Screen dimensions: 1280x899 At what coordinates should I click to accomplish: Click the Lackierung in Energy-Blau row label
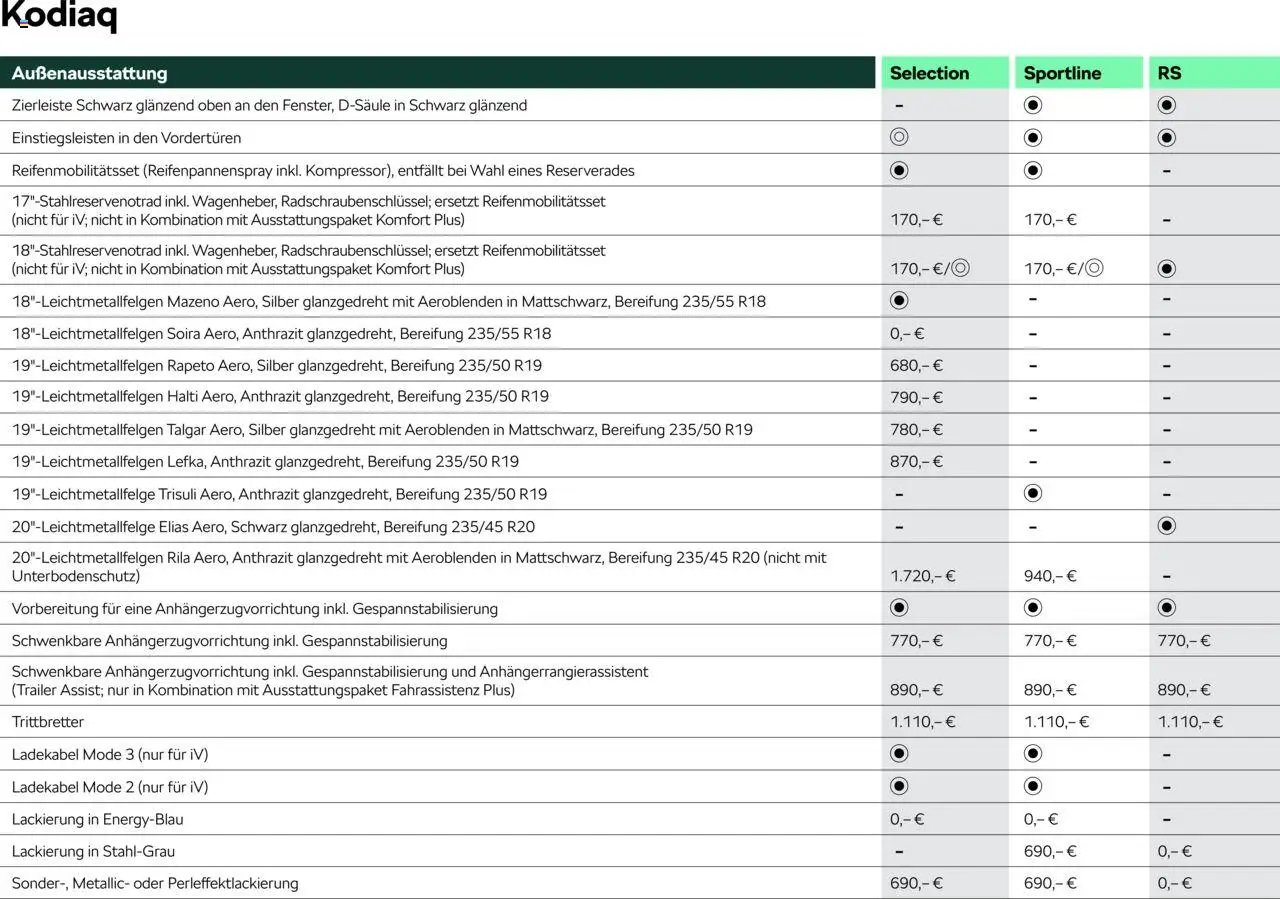(98, 819)
